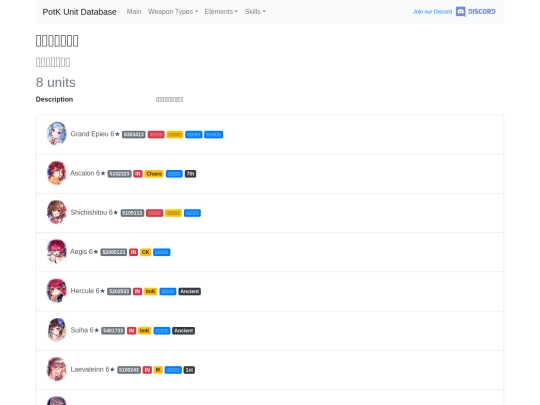Image resolution: width=540 pixels, height=405 pixels.
Task: Click Ascalon's blue badge
Action: click(174, 174)
